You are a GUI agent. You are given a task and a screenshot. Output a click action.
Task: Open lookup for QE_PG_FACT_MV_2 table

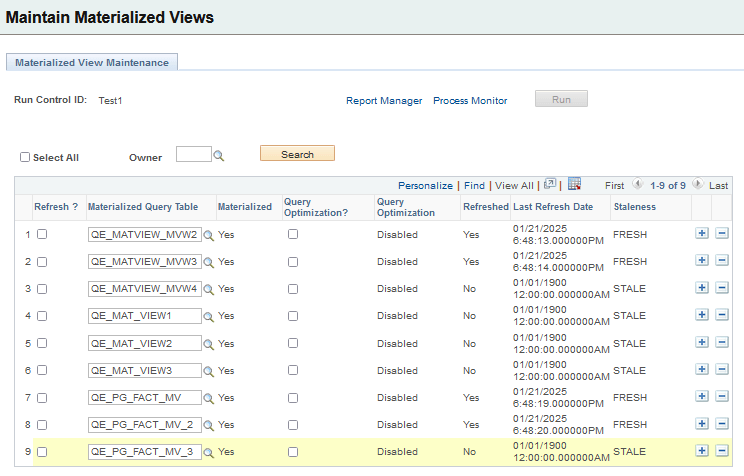coord(208,425)
